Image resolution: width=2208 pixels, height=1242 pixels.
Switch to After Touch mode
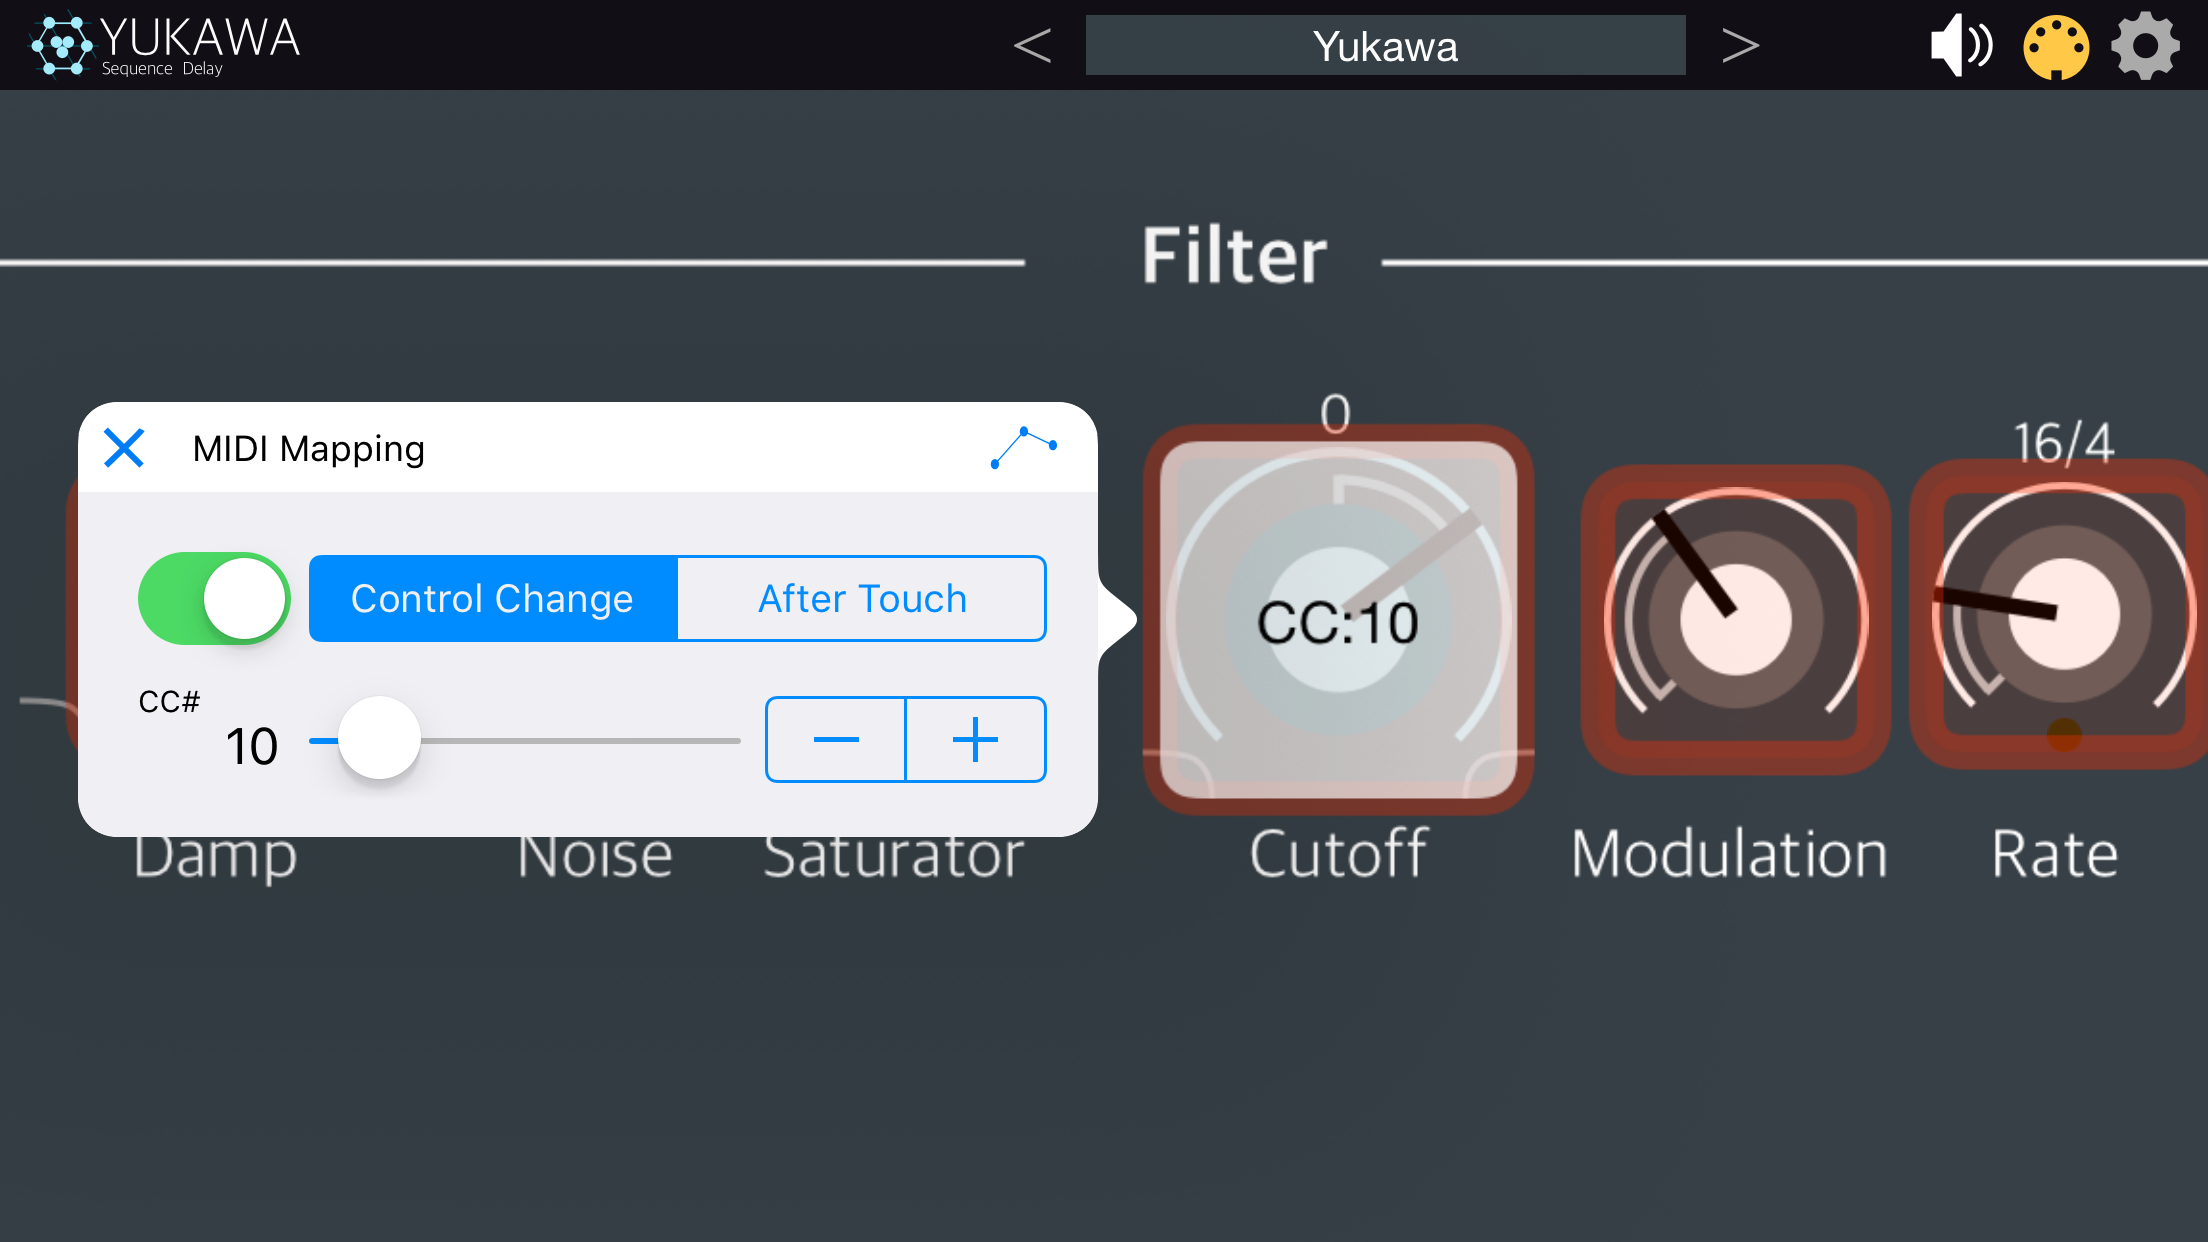[862, 598]
